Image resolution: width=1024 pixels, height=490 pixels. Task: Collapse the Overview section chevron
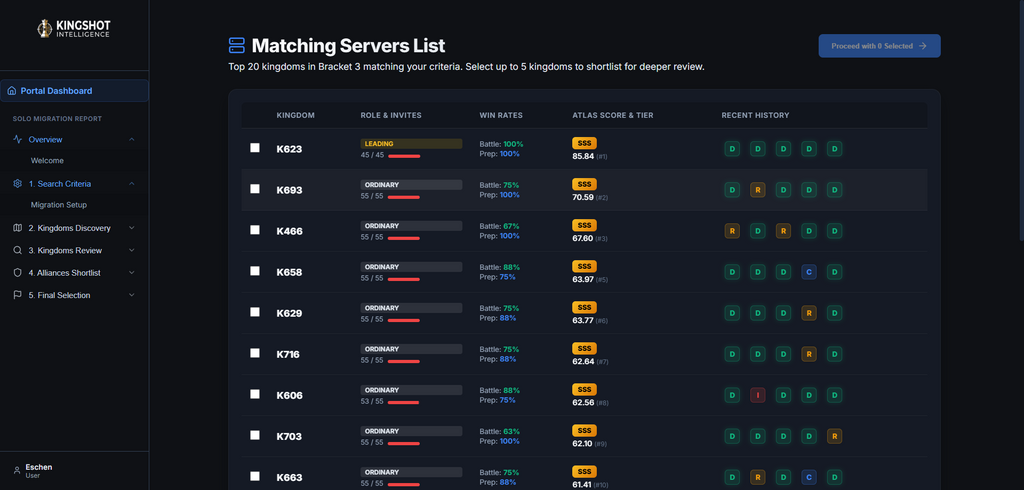coord(131,139)
